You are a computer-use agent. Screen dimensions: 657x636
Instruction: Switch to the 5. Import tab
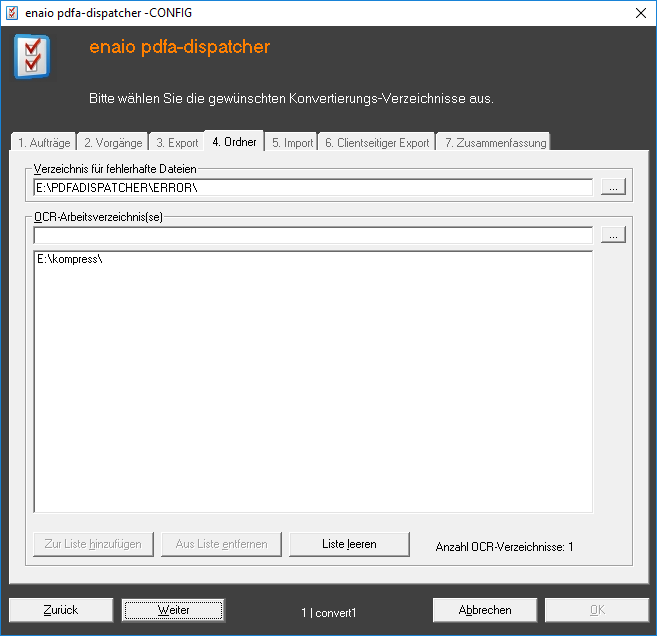point(292,143)
